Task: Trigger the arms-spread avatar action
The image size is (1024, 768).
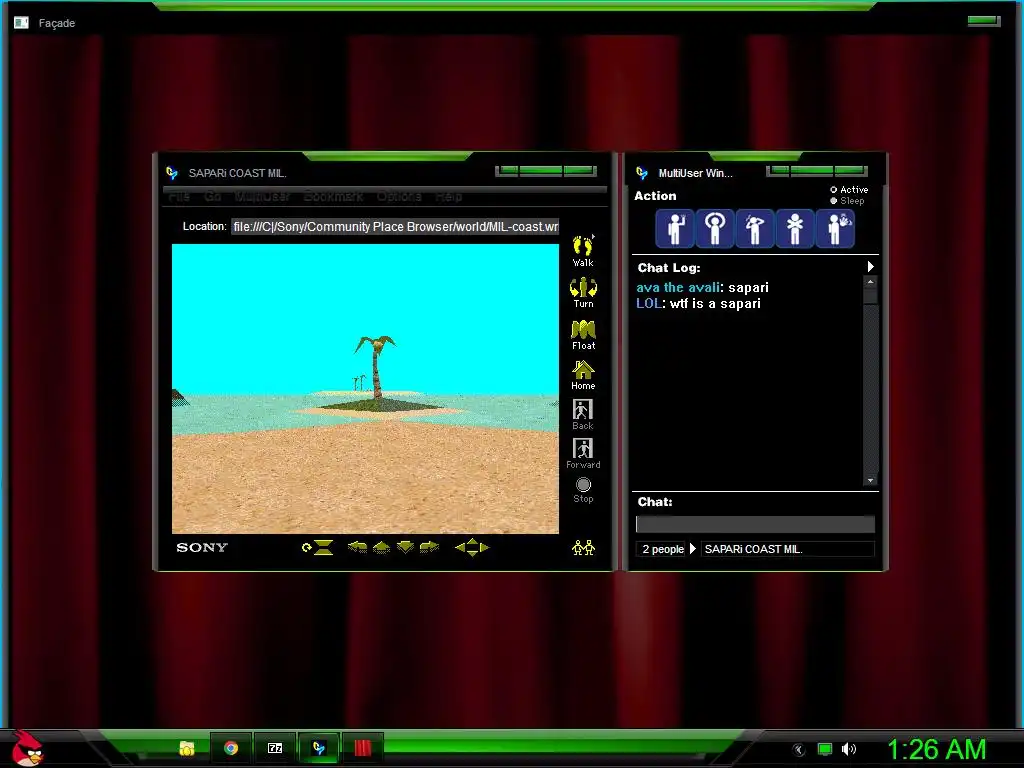Action: (x=795, y=229)
